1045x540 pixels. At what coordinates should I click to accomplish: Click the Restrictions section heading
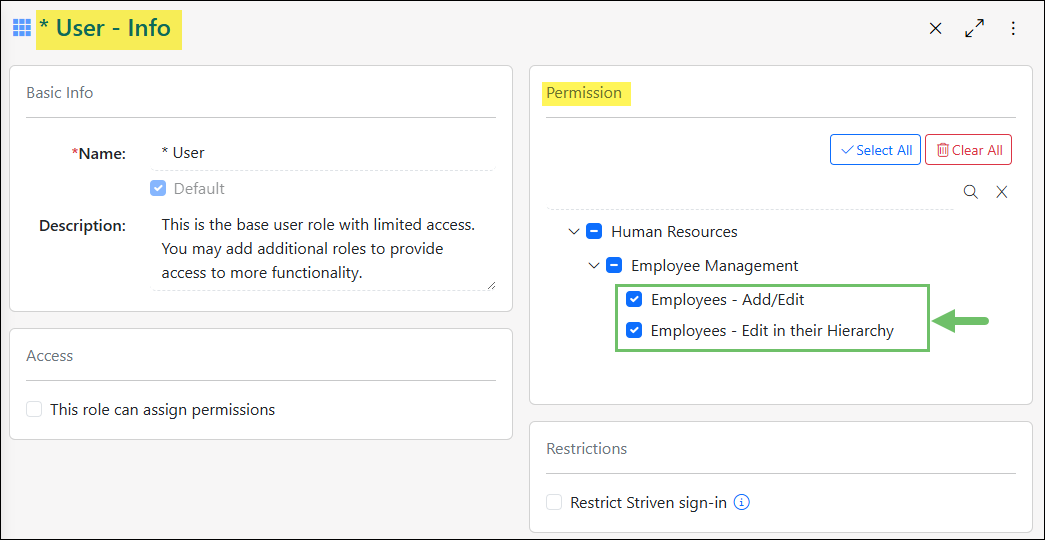coord(586,449)
